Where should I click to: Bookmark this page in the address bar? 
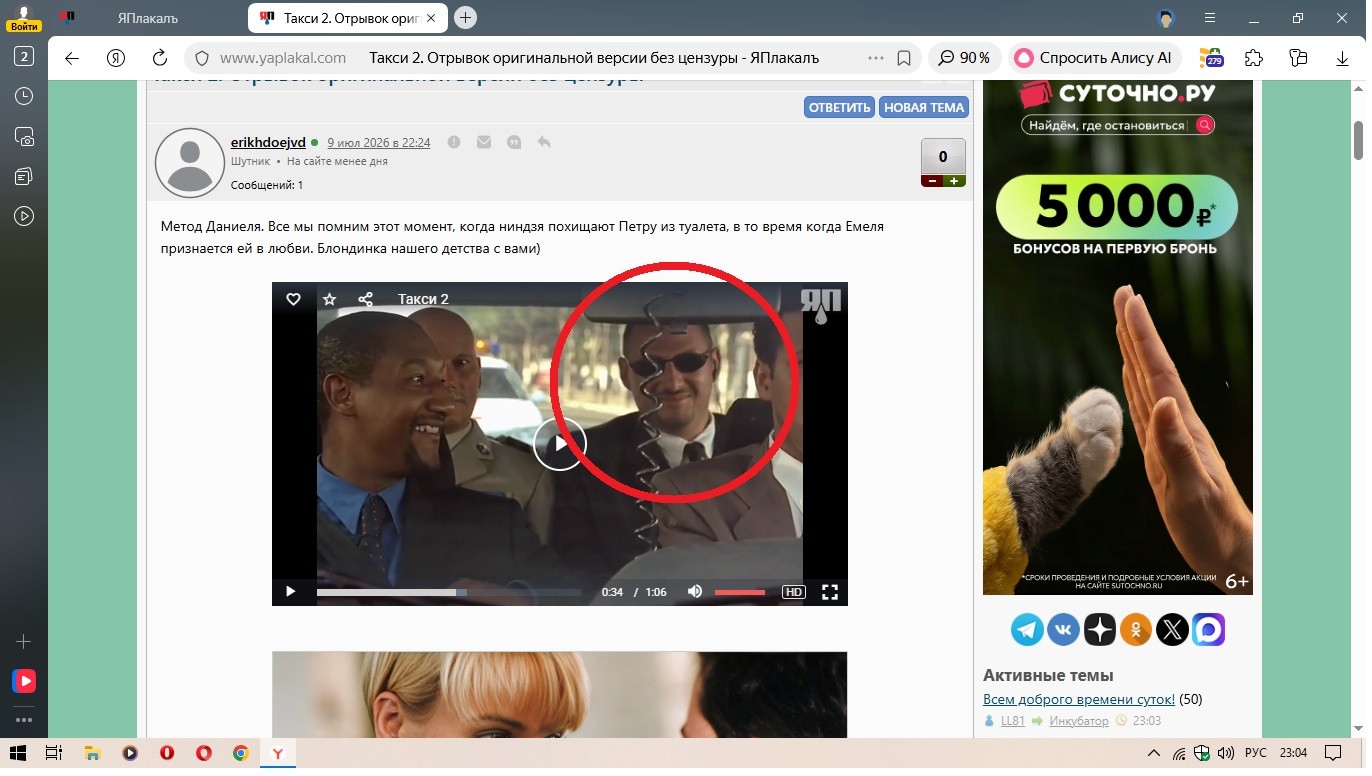(x=904, y=58)
